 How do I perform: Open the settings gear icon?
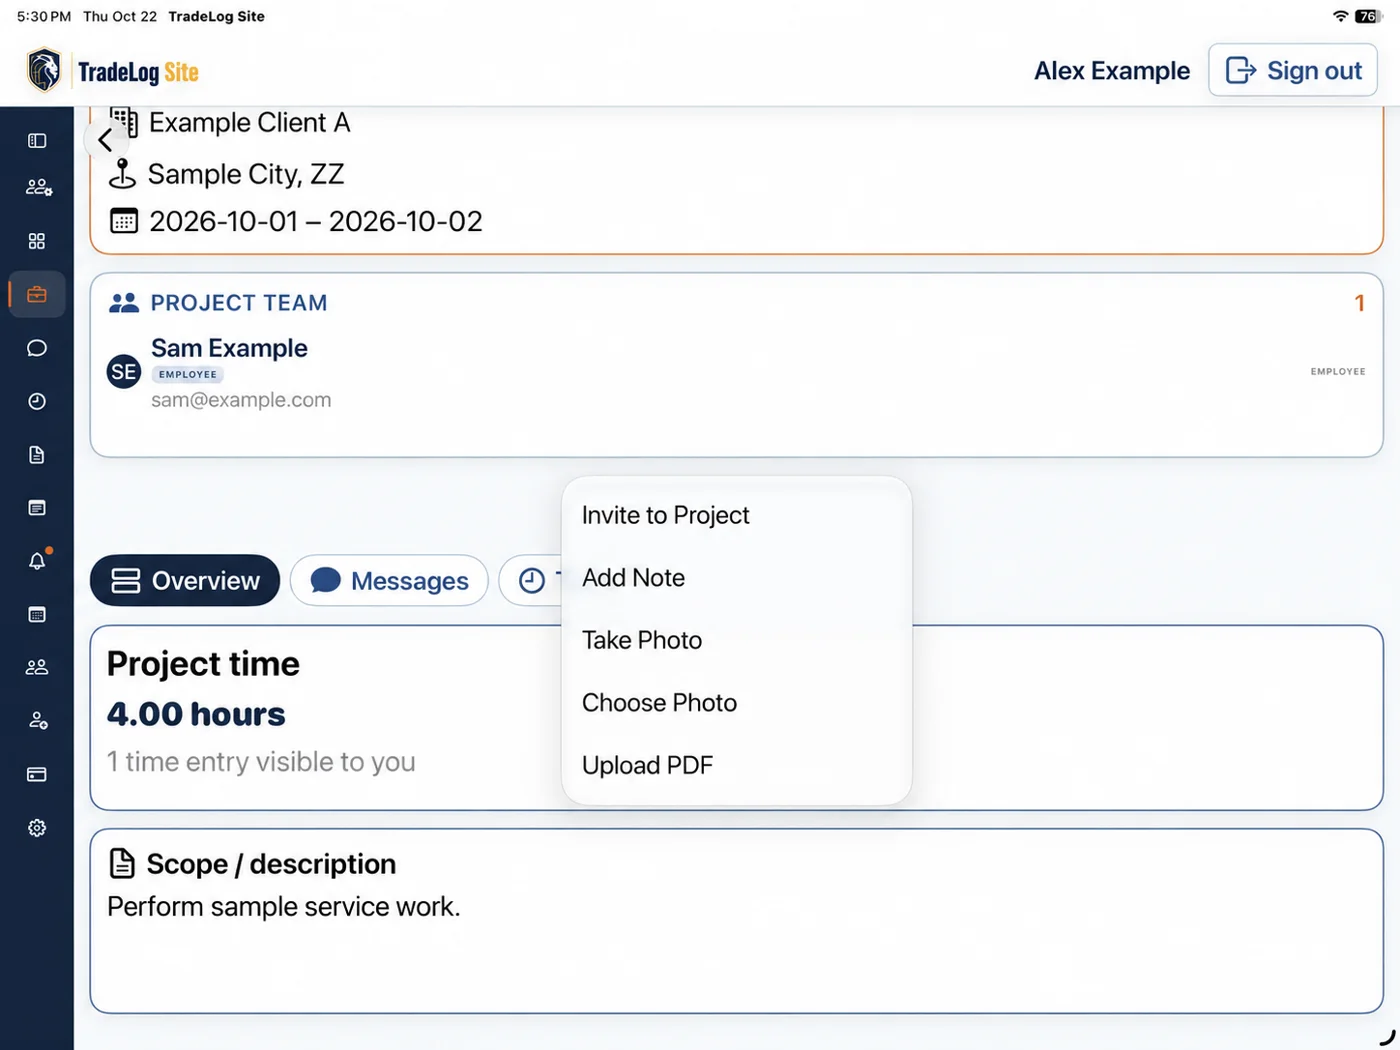37,828
